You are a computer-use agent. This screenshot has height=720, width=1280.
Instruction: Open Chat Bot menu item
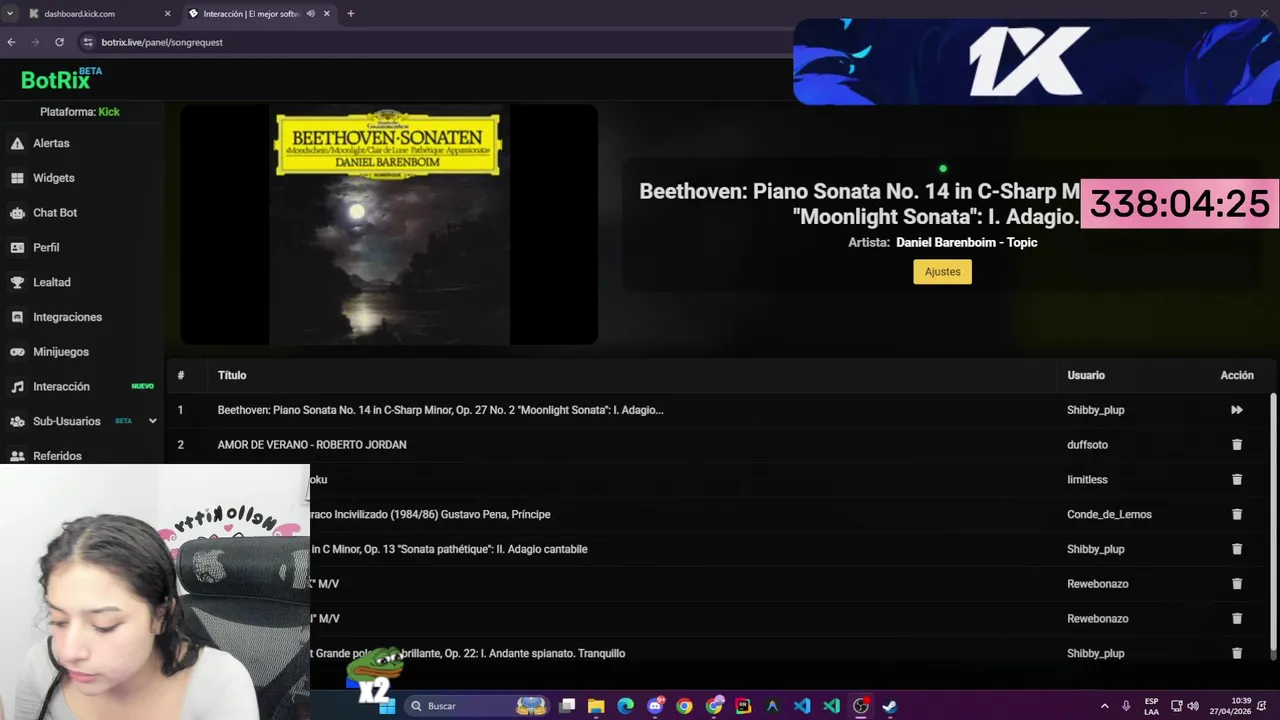point(55,213)
